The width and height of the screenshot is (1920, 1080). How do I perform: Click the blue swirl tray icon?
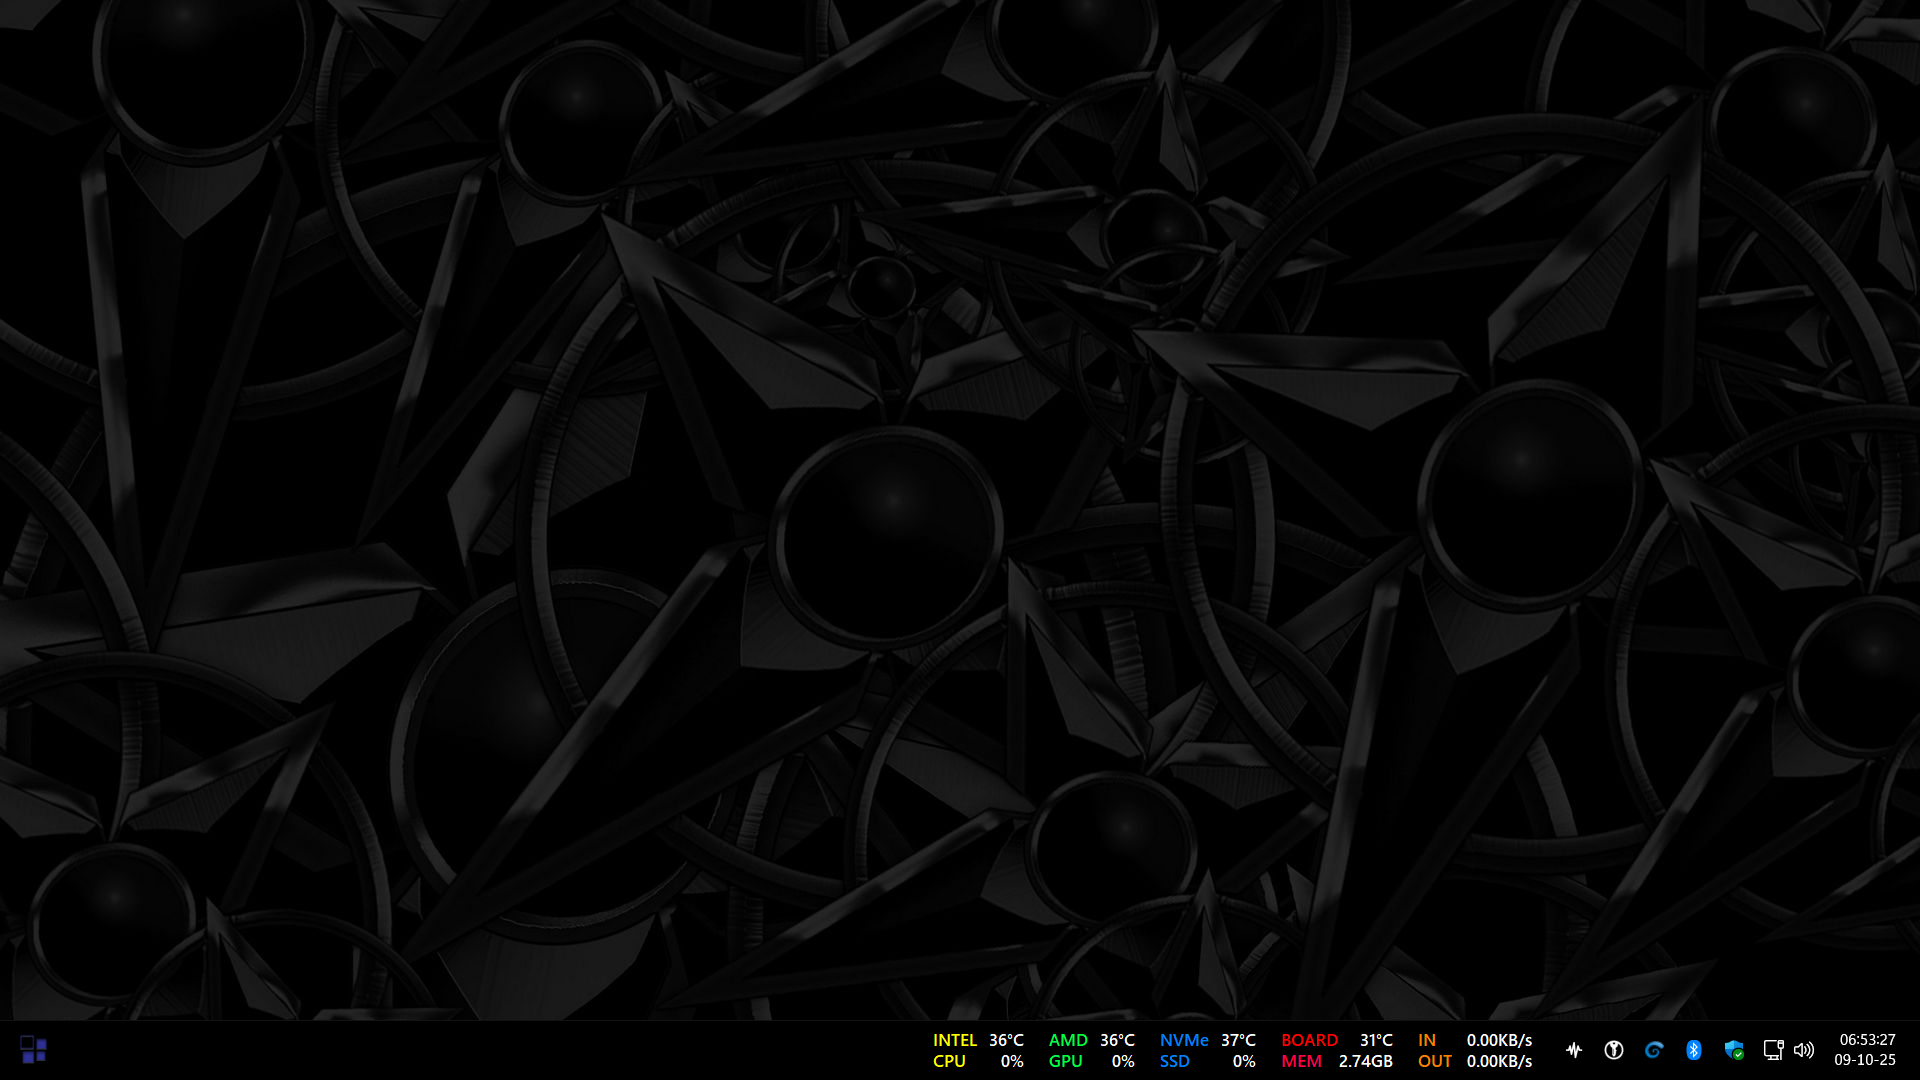1653,1050
